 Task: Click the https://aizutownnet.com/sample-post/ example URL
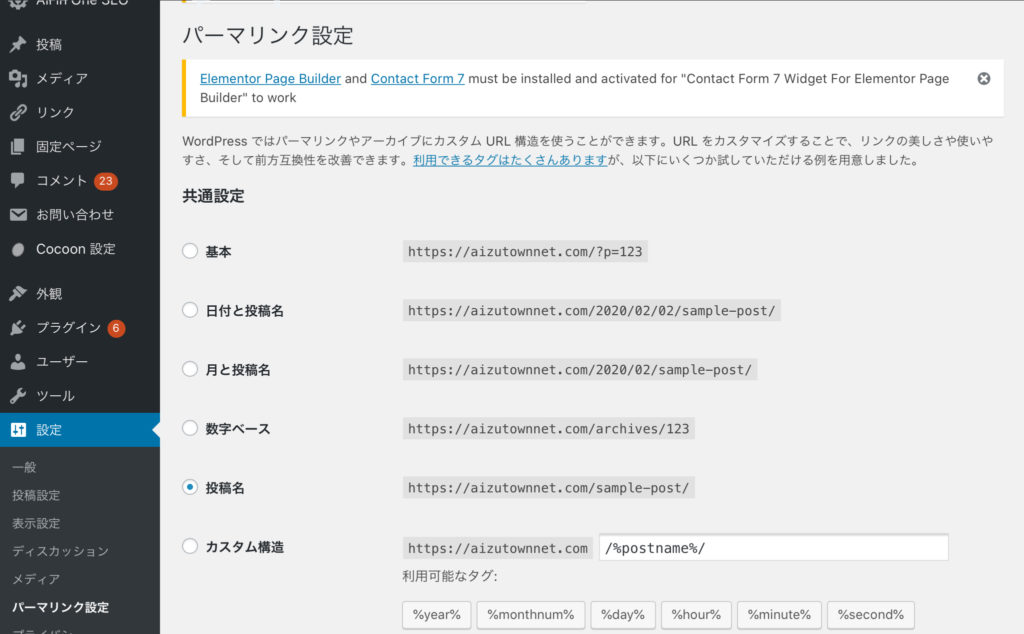click(549, 488)
